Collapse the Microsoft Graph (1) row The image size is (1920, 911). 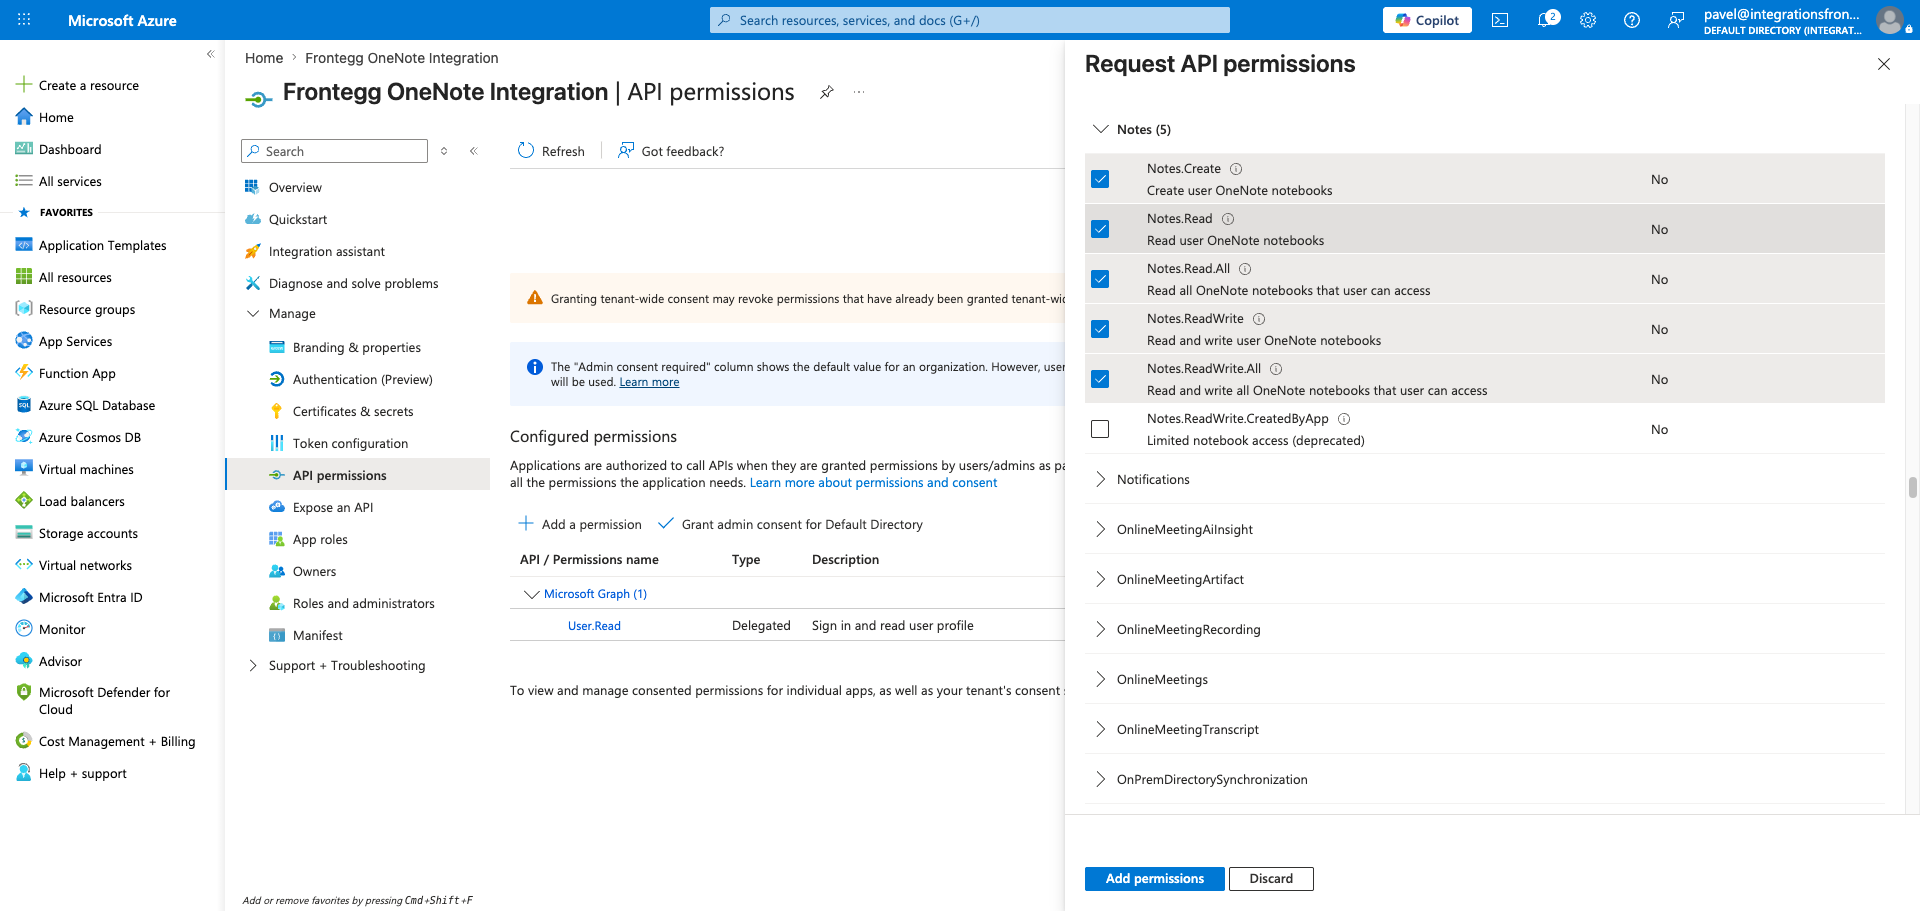(531, 594)
